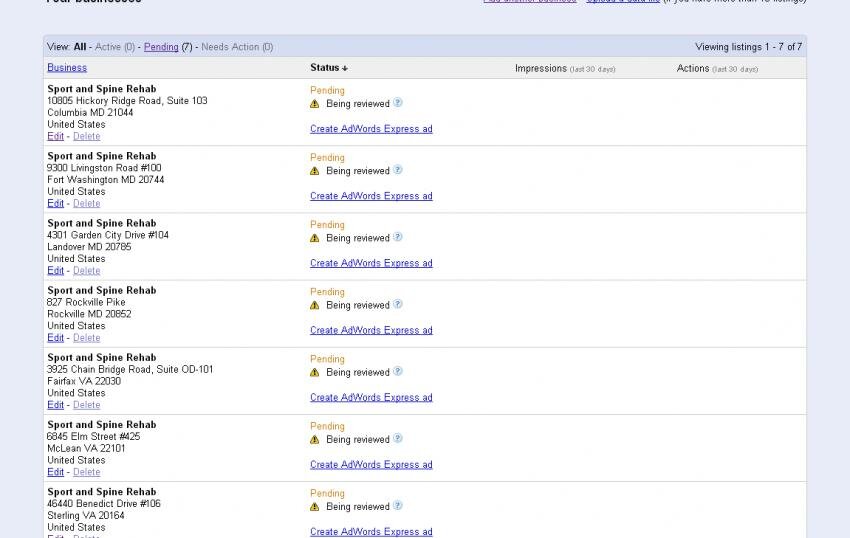Click 'Columbia MD 21044' text

(x=90, y=113)
